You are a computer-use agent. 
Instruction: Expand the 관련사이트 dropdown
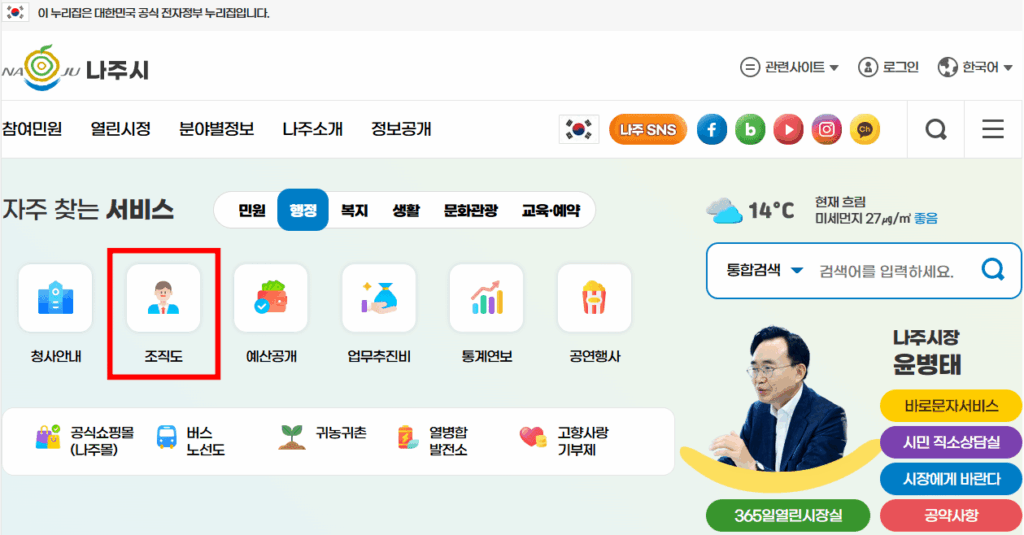pos(790,67)
